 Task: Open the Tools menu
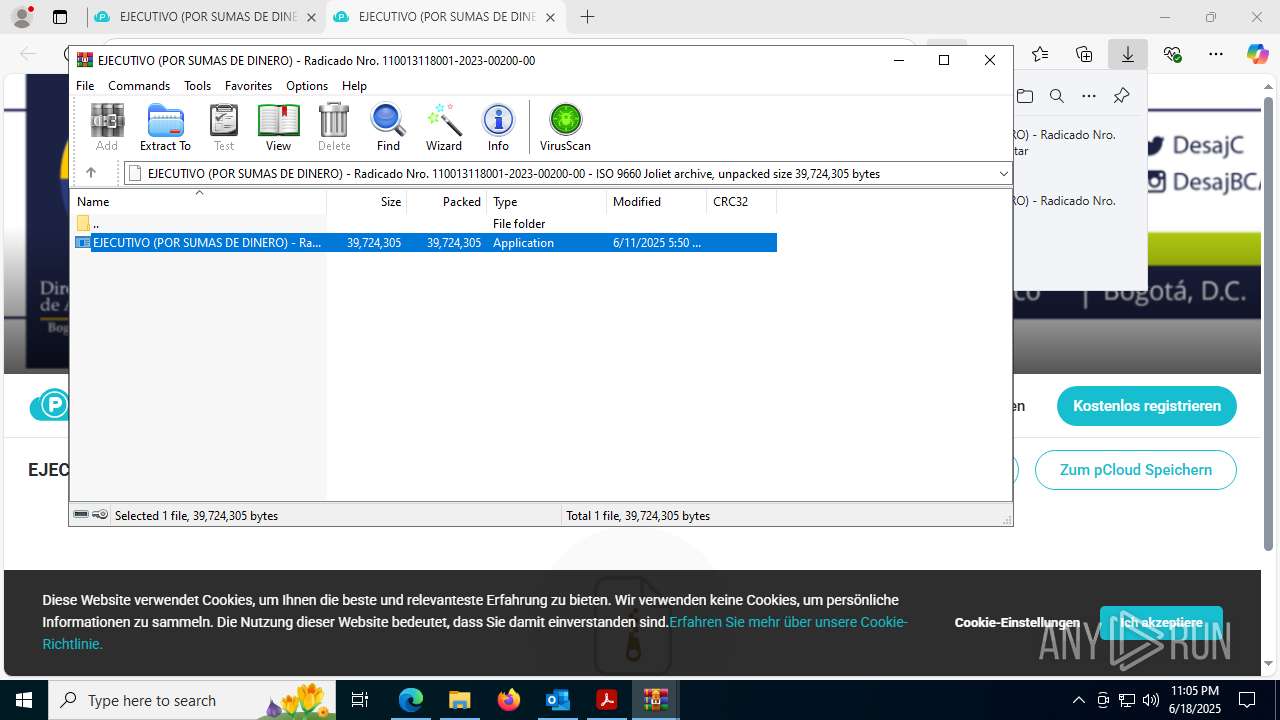pyautogui.click(x=197, y=86)
